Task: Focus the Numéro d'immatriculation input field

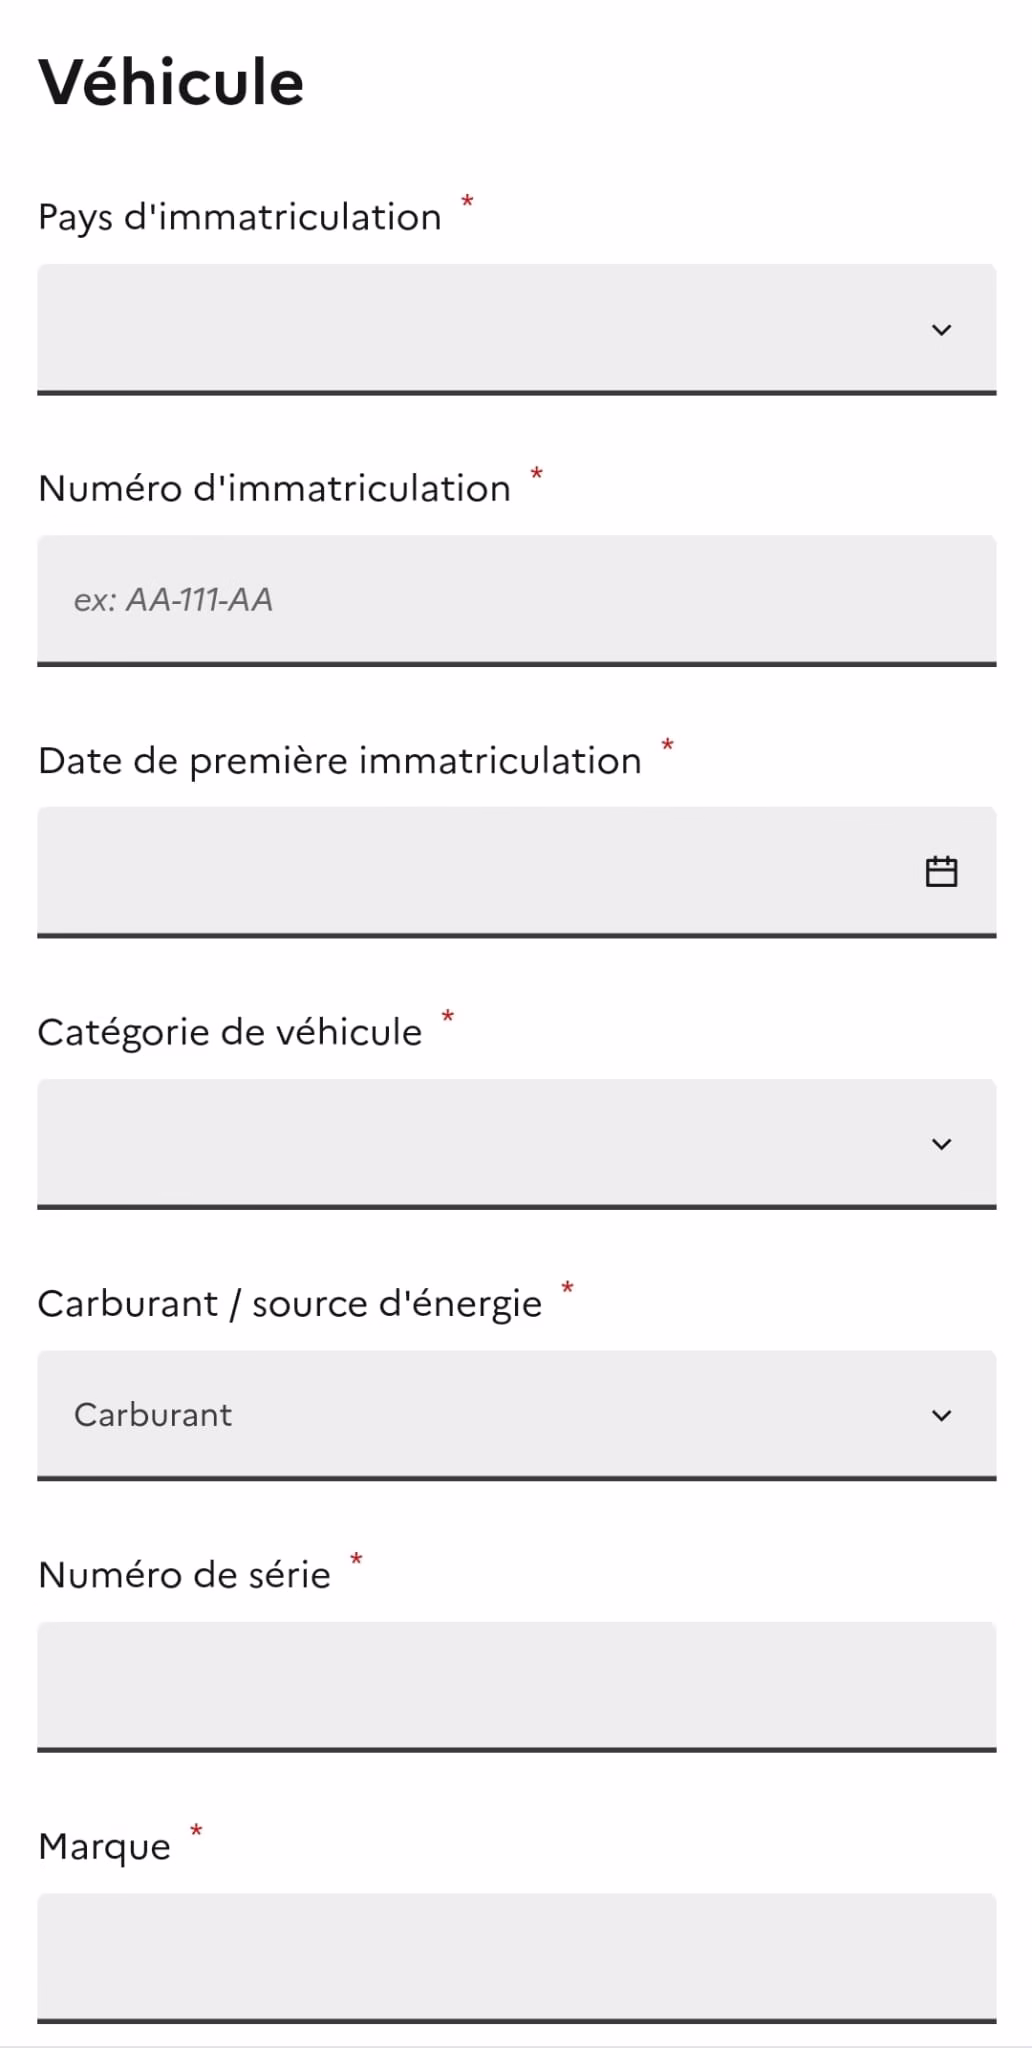Action: (x=517, y=600)
